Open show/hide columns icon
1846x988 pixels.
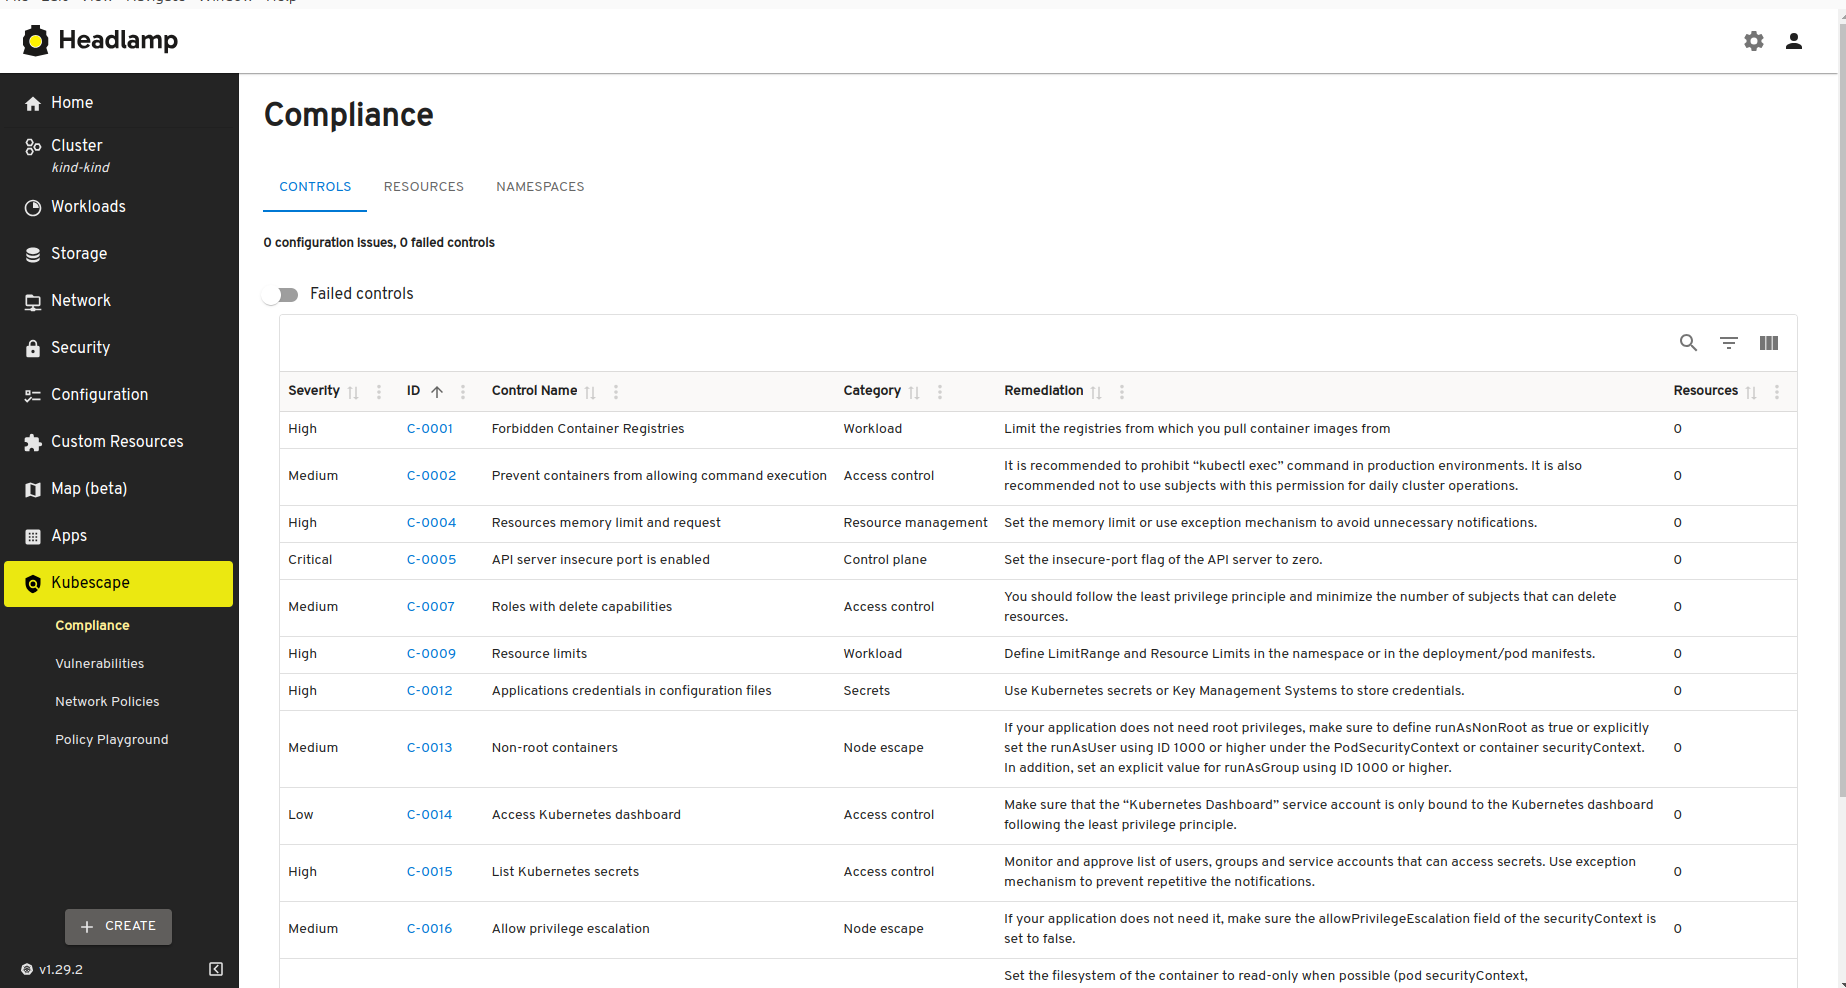pyautogui.click(x=1768, y=343)
